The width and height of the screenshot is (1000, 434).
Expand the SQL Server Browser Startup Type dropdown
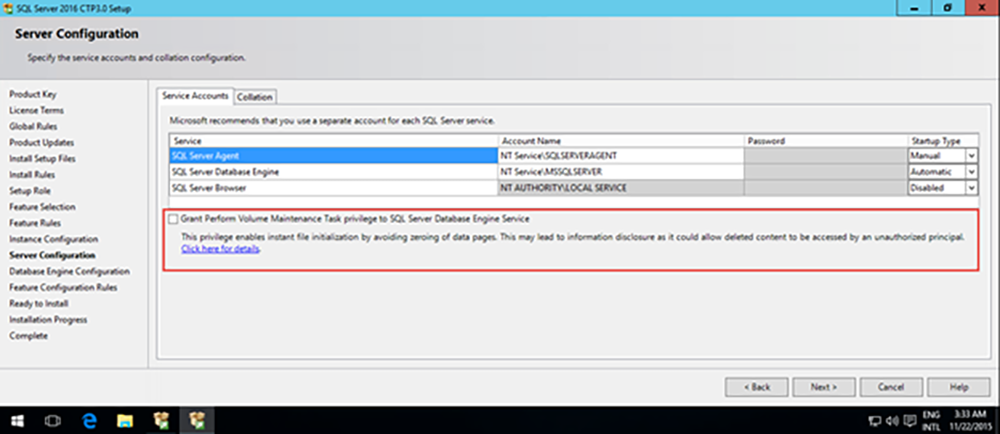pos(971,188)
